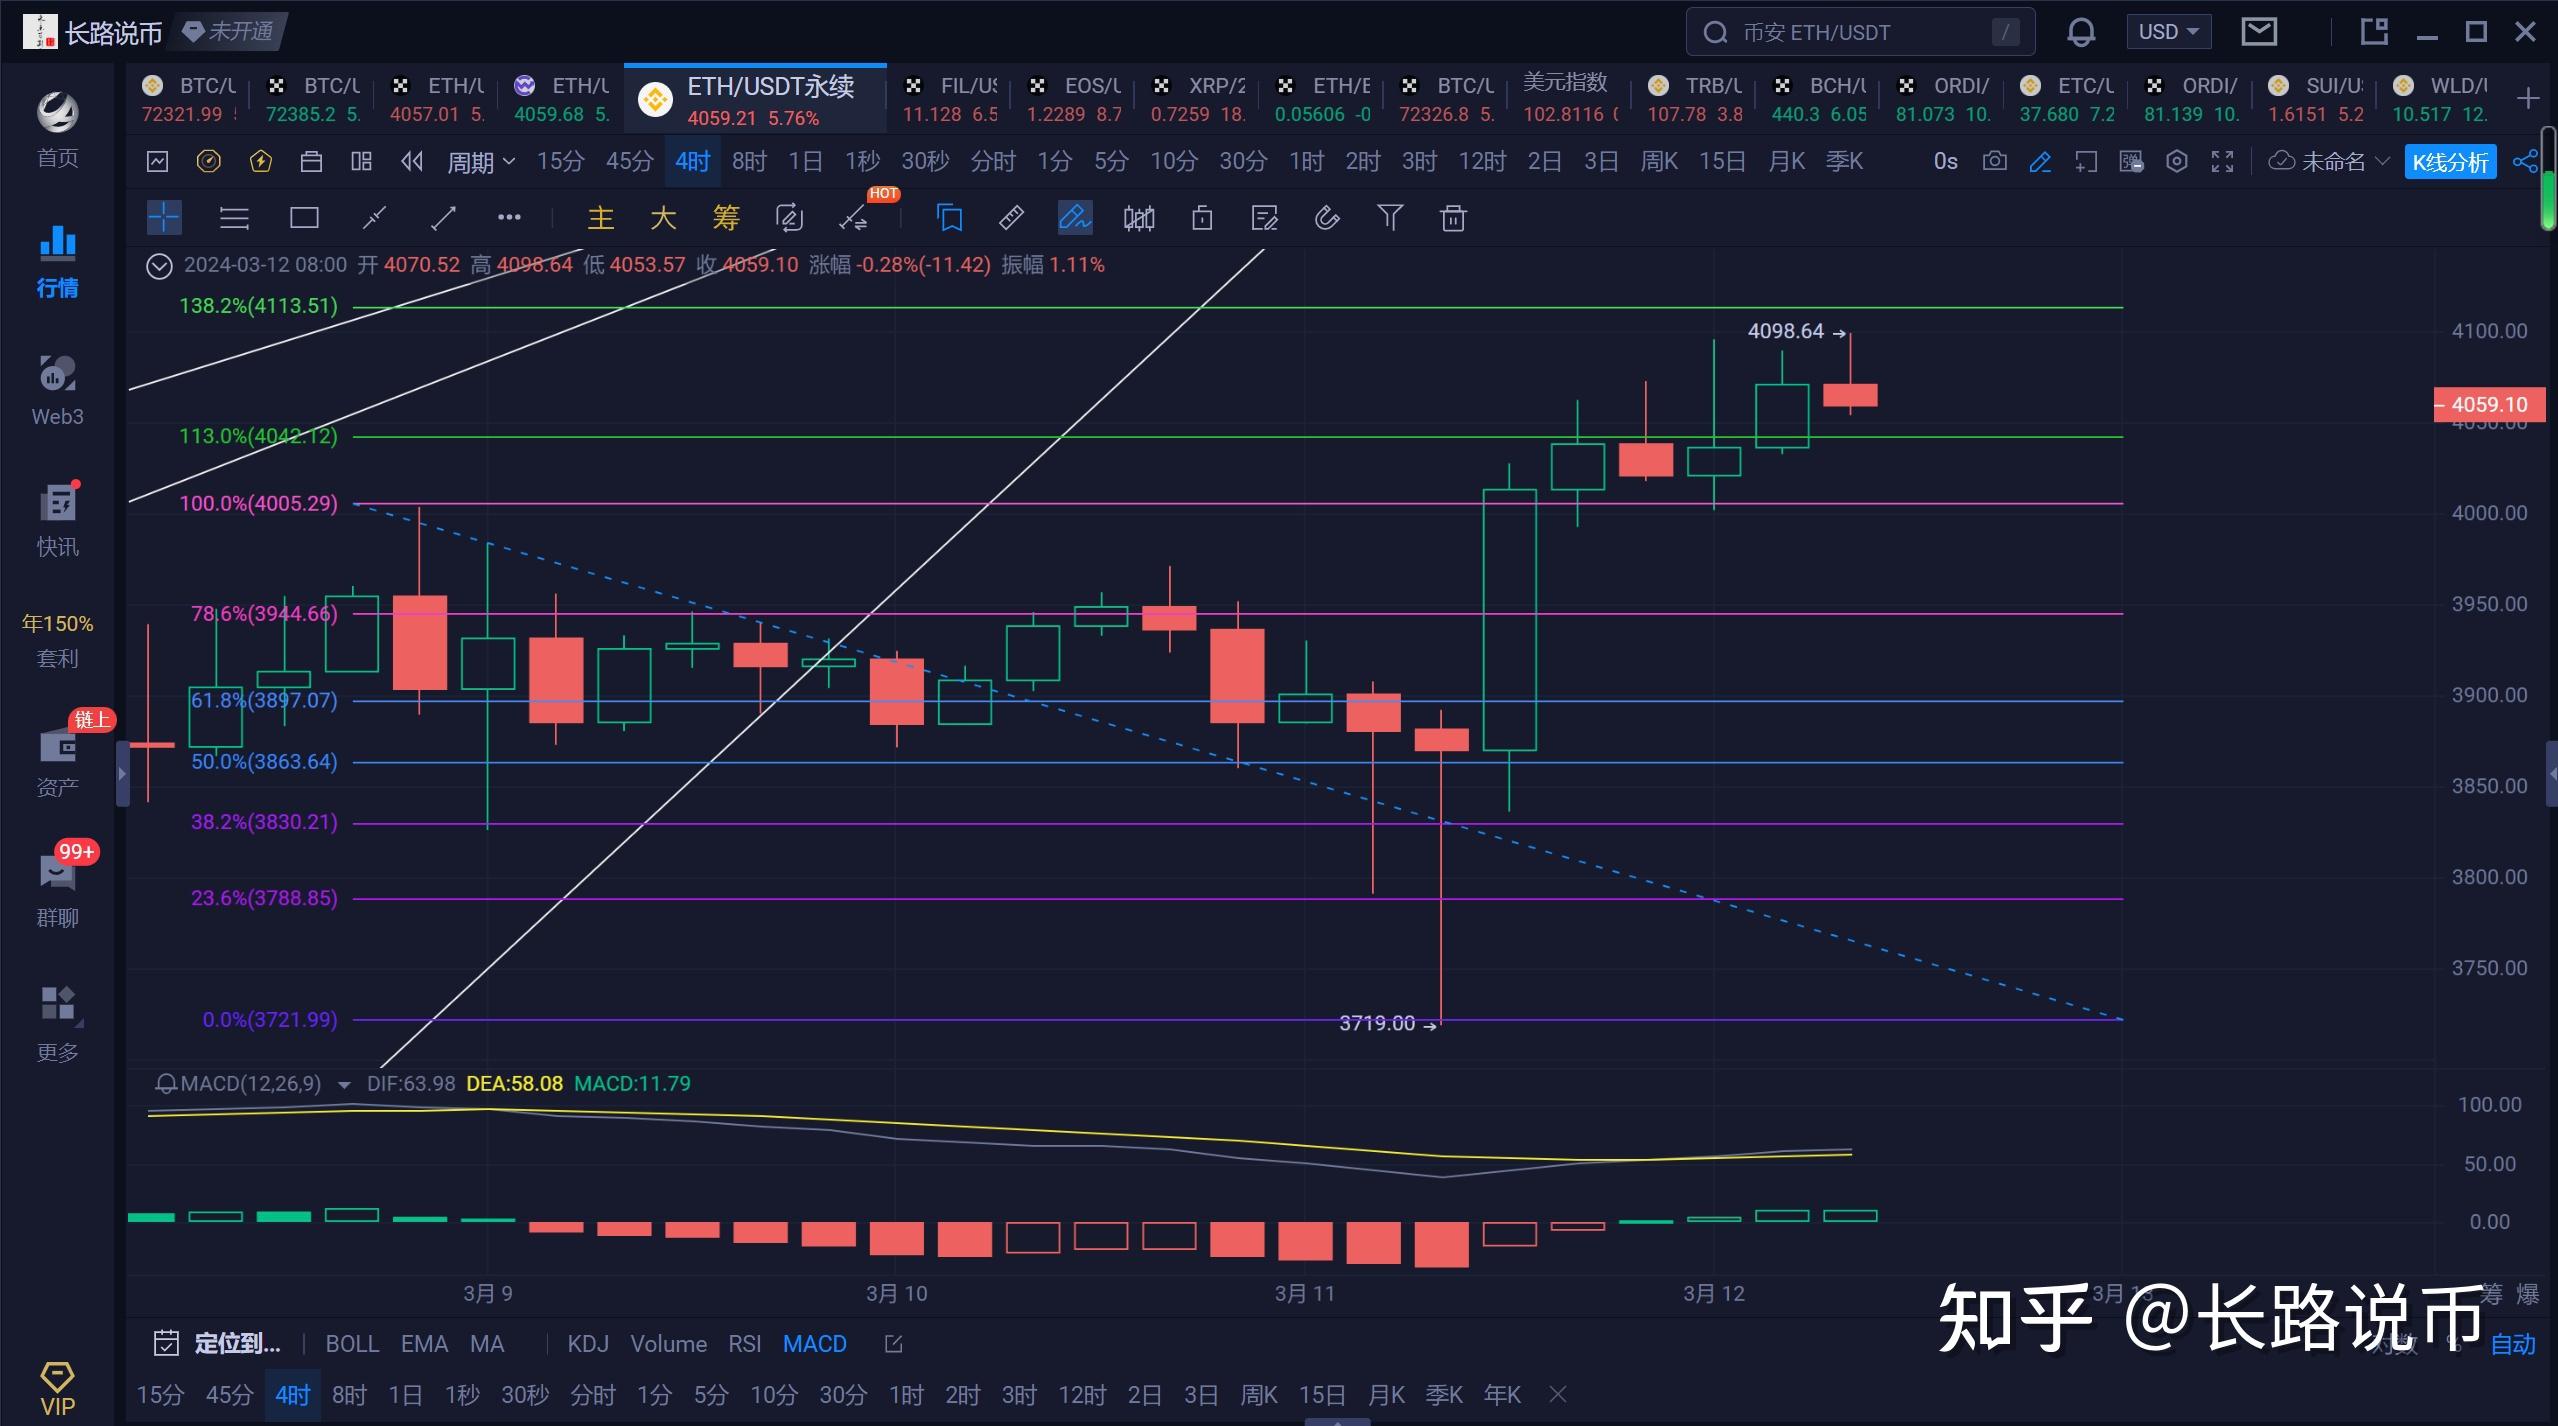Switch to the FIL/US ticker tab
Viewport: 2558px width, 1426px height.
point(948,99)
